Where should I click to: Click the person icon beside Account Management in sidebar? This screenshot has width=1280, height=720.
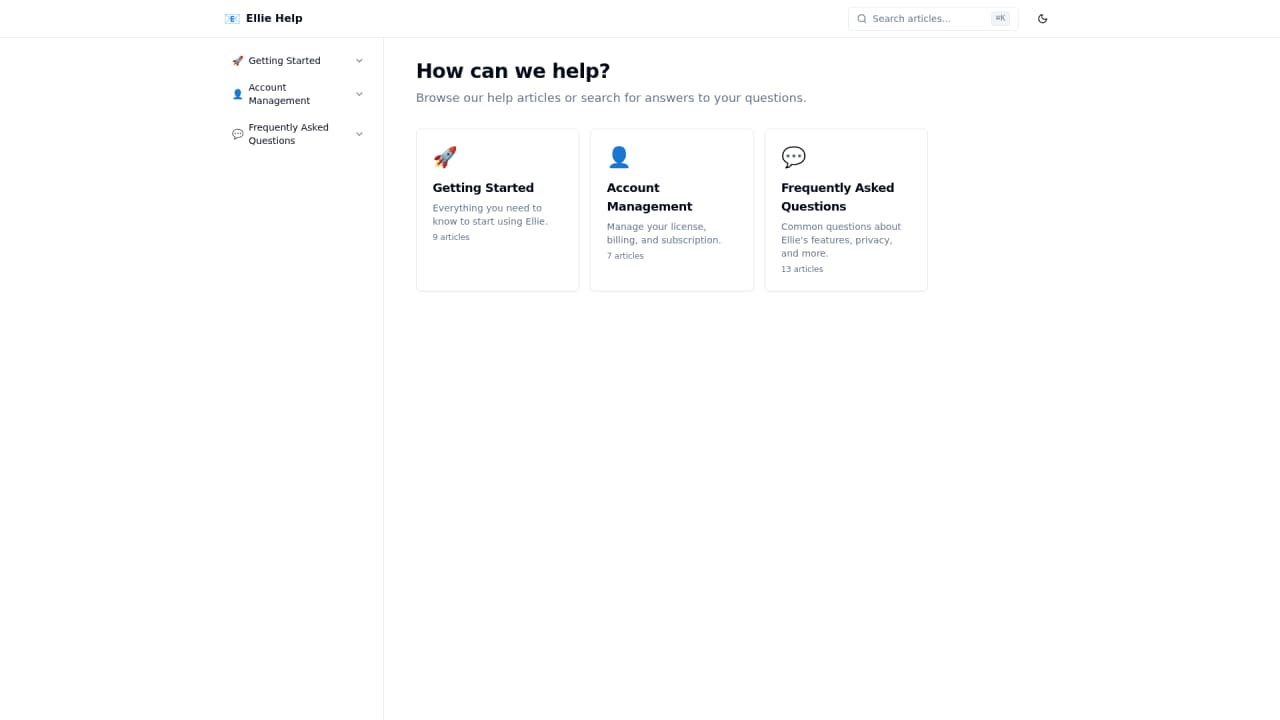click(238, 94)
